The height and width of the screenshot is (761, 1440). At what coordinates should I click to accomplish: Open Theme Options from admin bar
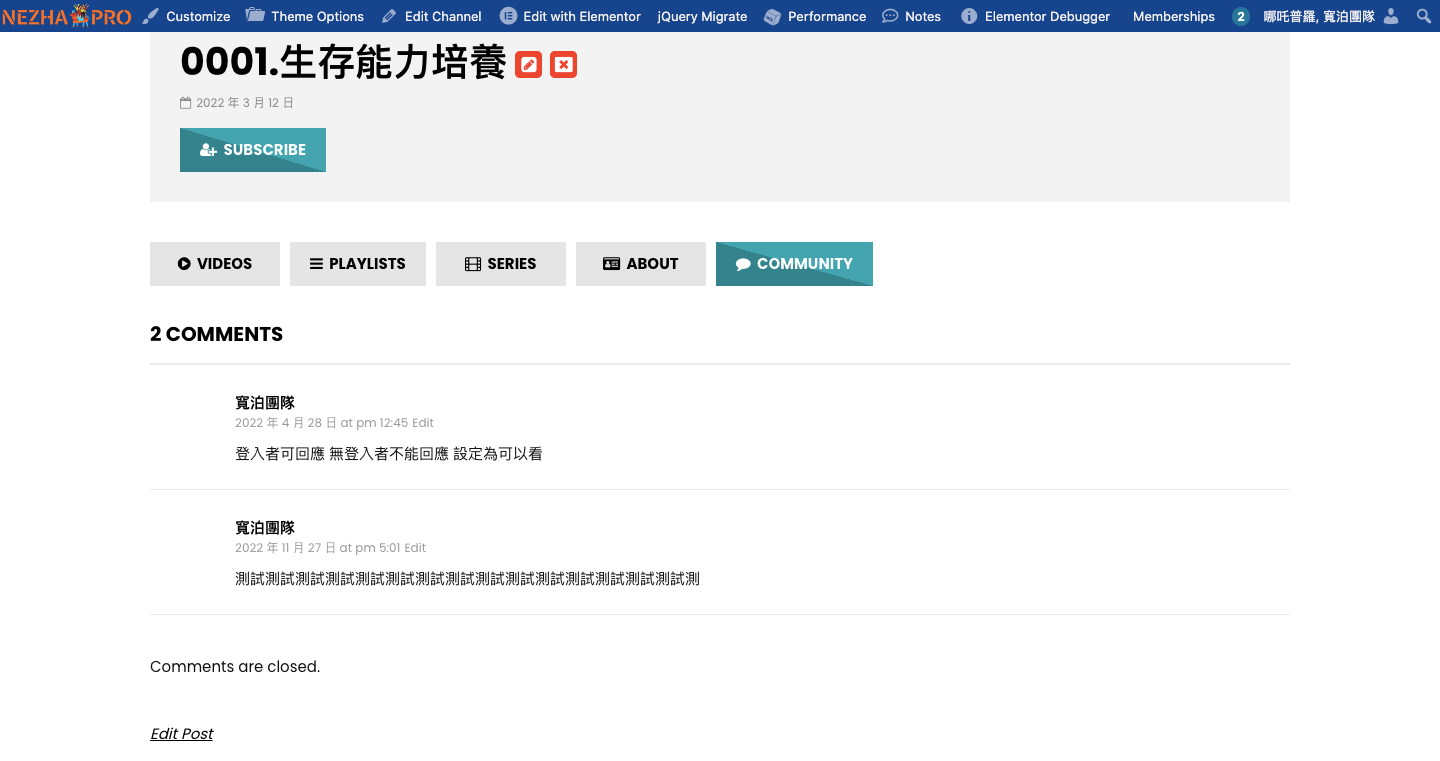pos(305,16)
